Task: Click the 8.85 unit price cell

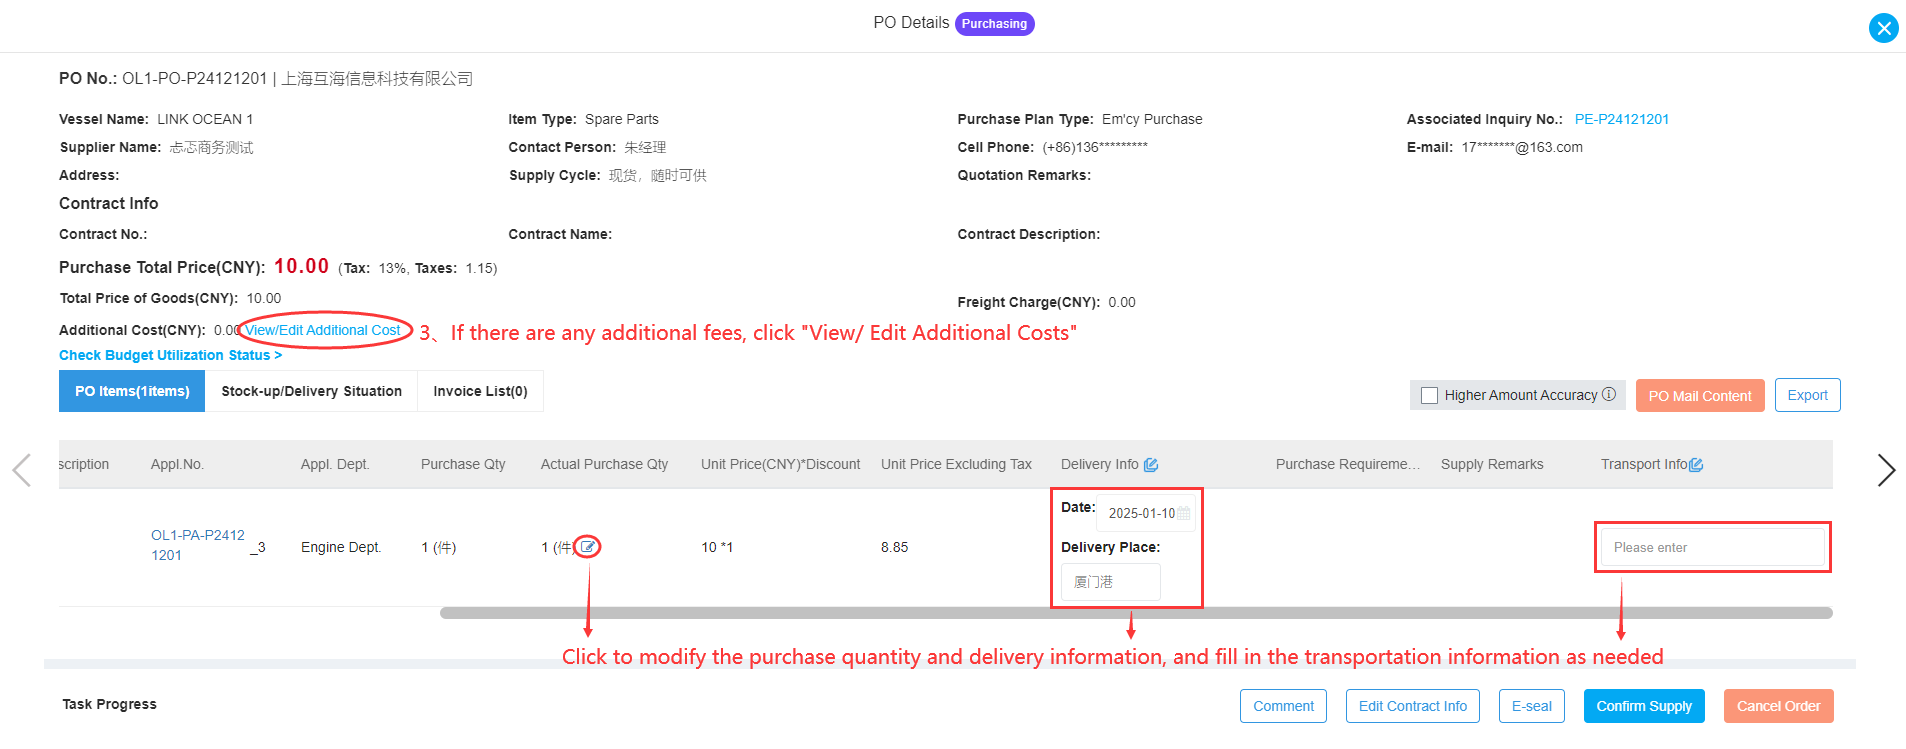Action: tap(894, 547)
